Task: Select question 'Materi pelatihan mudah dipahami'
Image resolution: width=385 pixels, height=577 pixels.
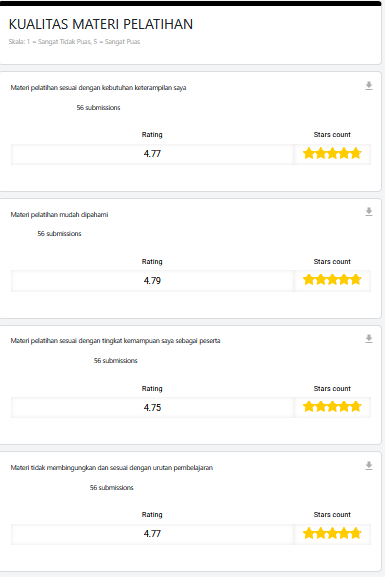Action: (x=59, y=215)
